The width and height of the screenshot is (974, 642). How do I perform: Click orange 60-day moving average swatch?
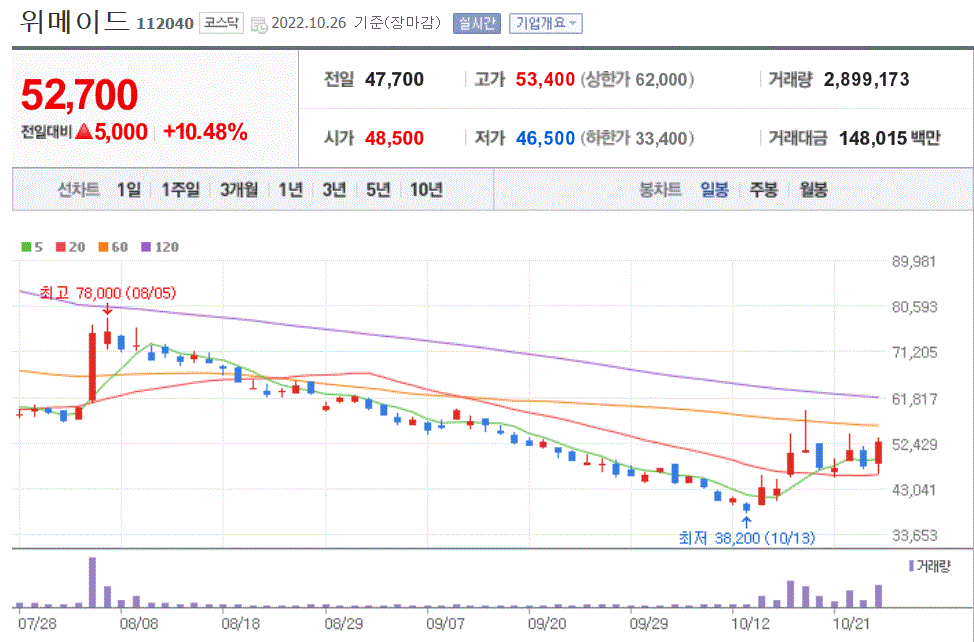coord(103,247)
